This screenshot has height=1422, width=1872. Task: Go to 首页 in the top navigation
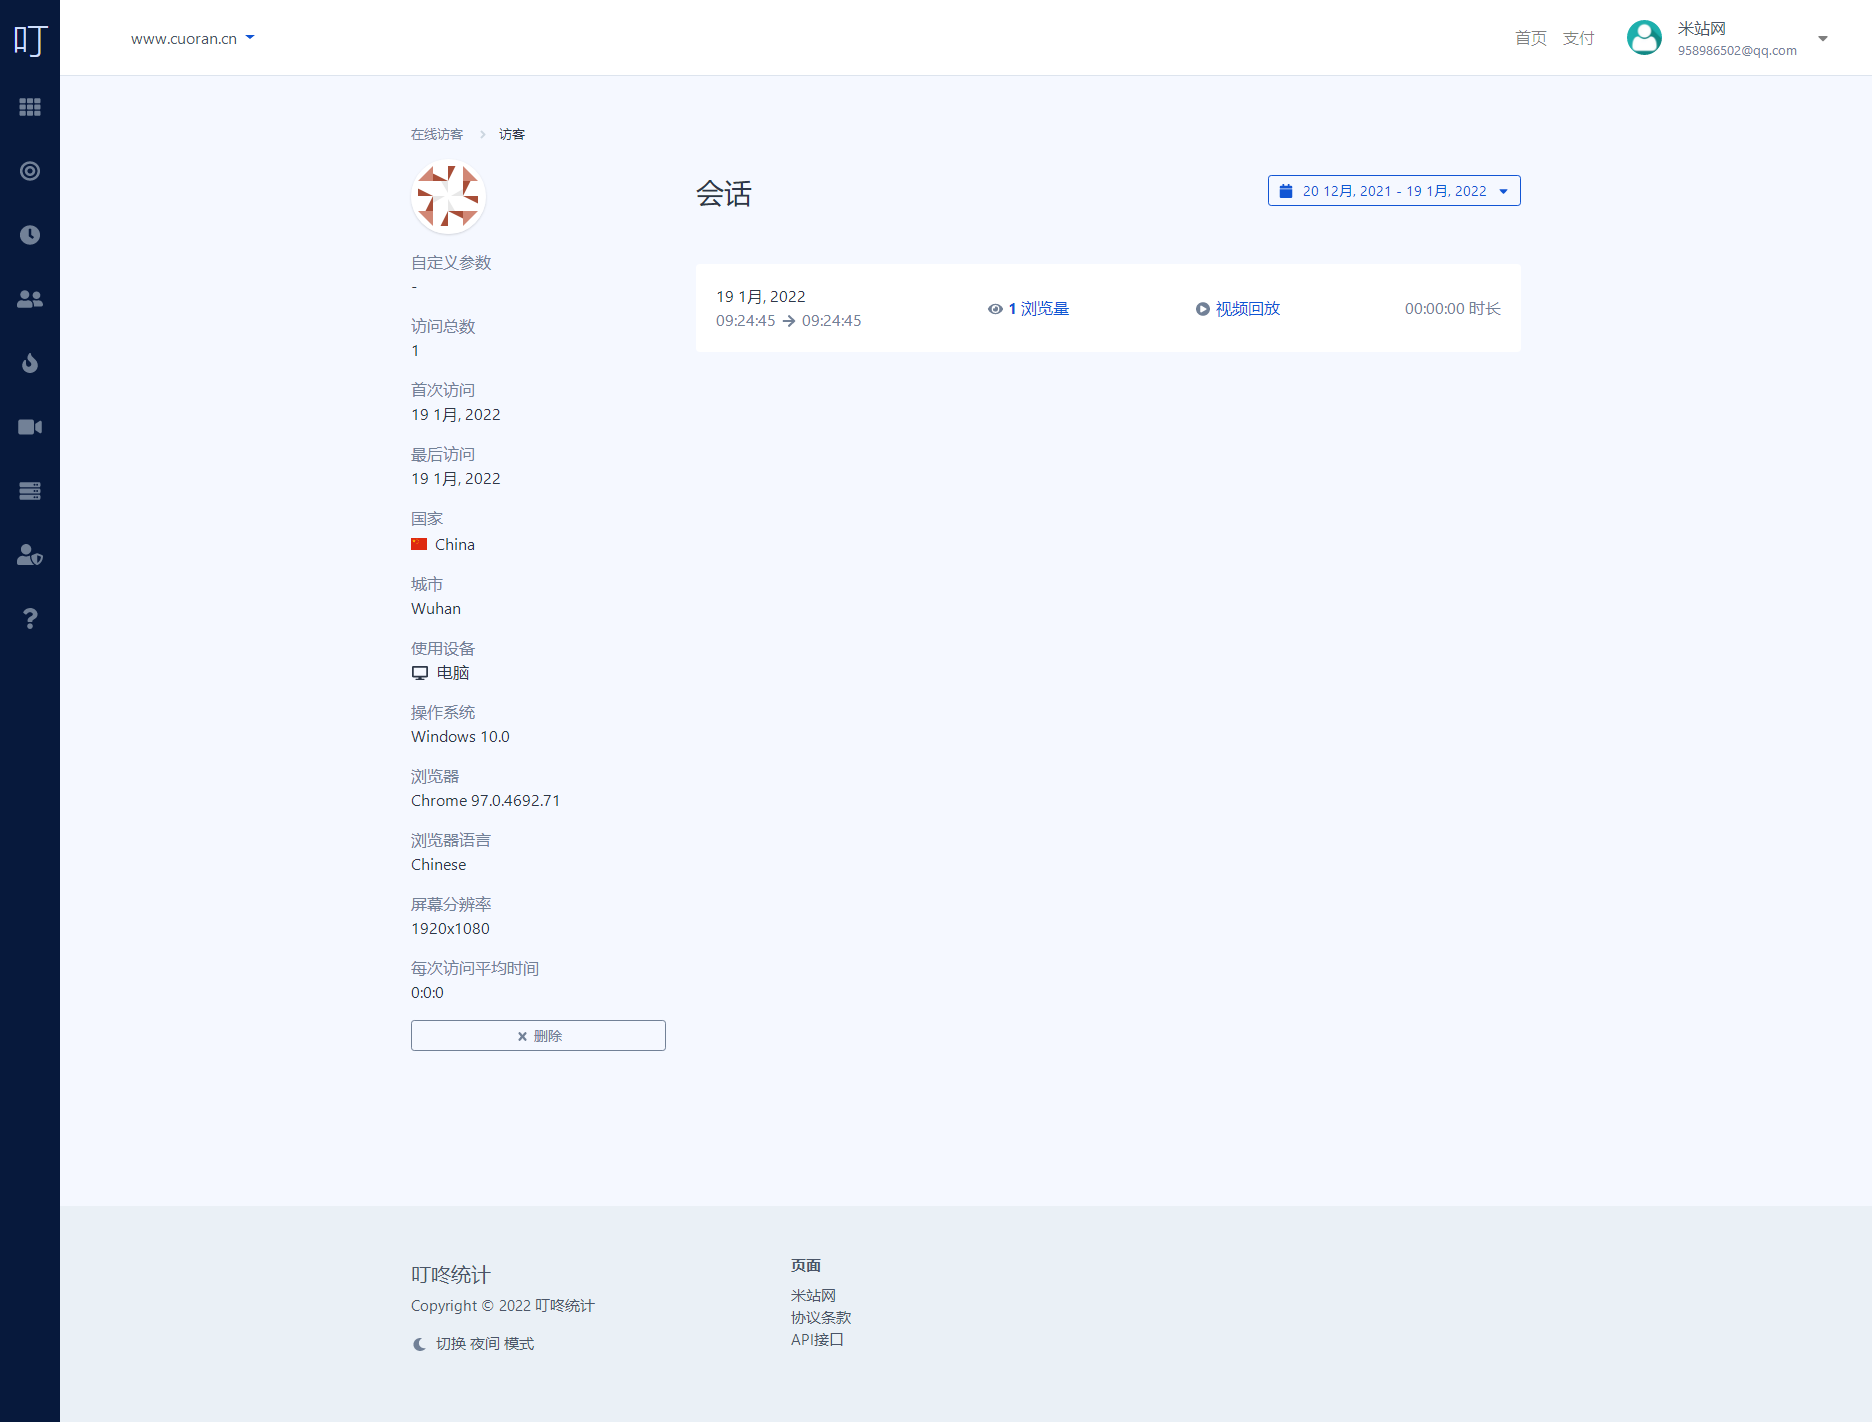[x=1530, y=38]
